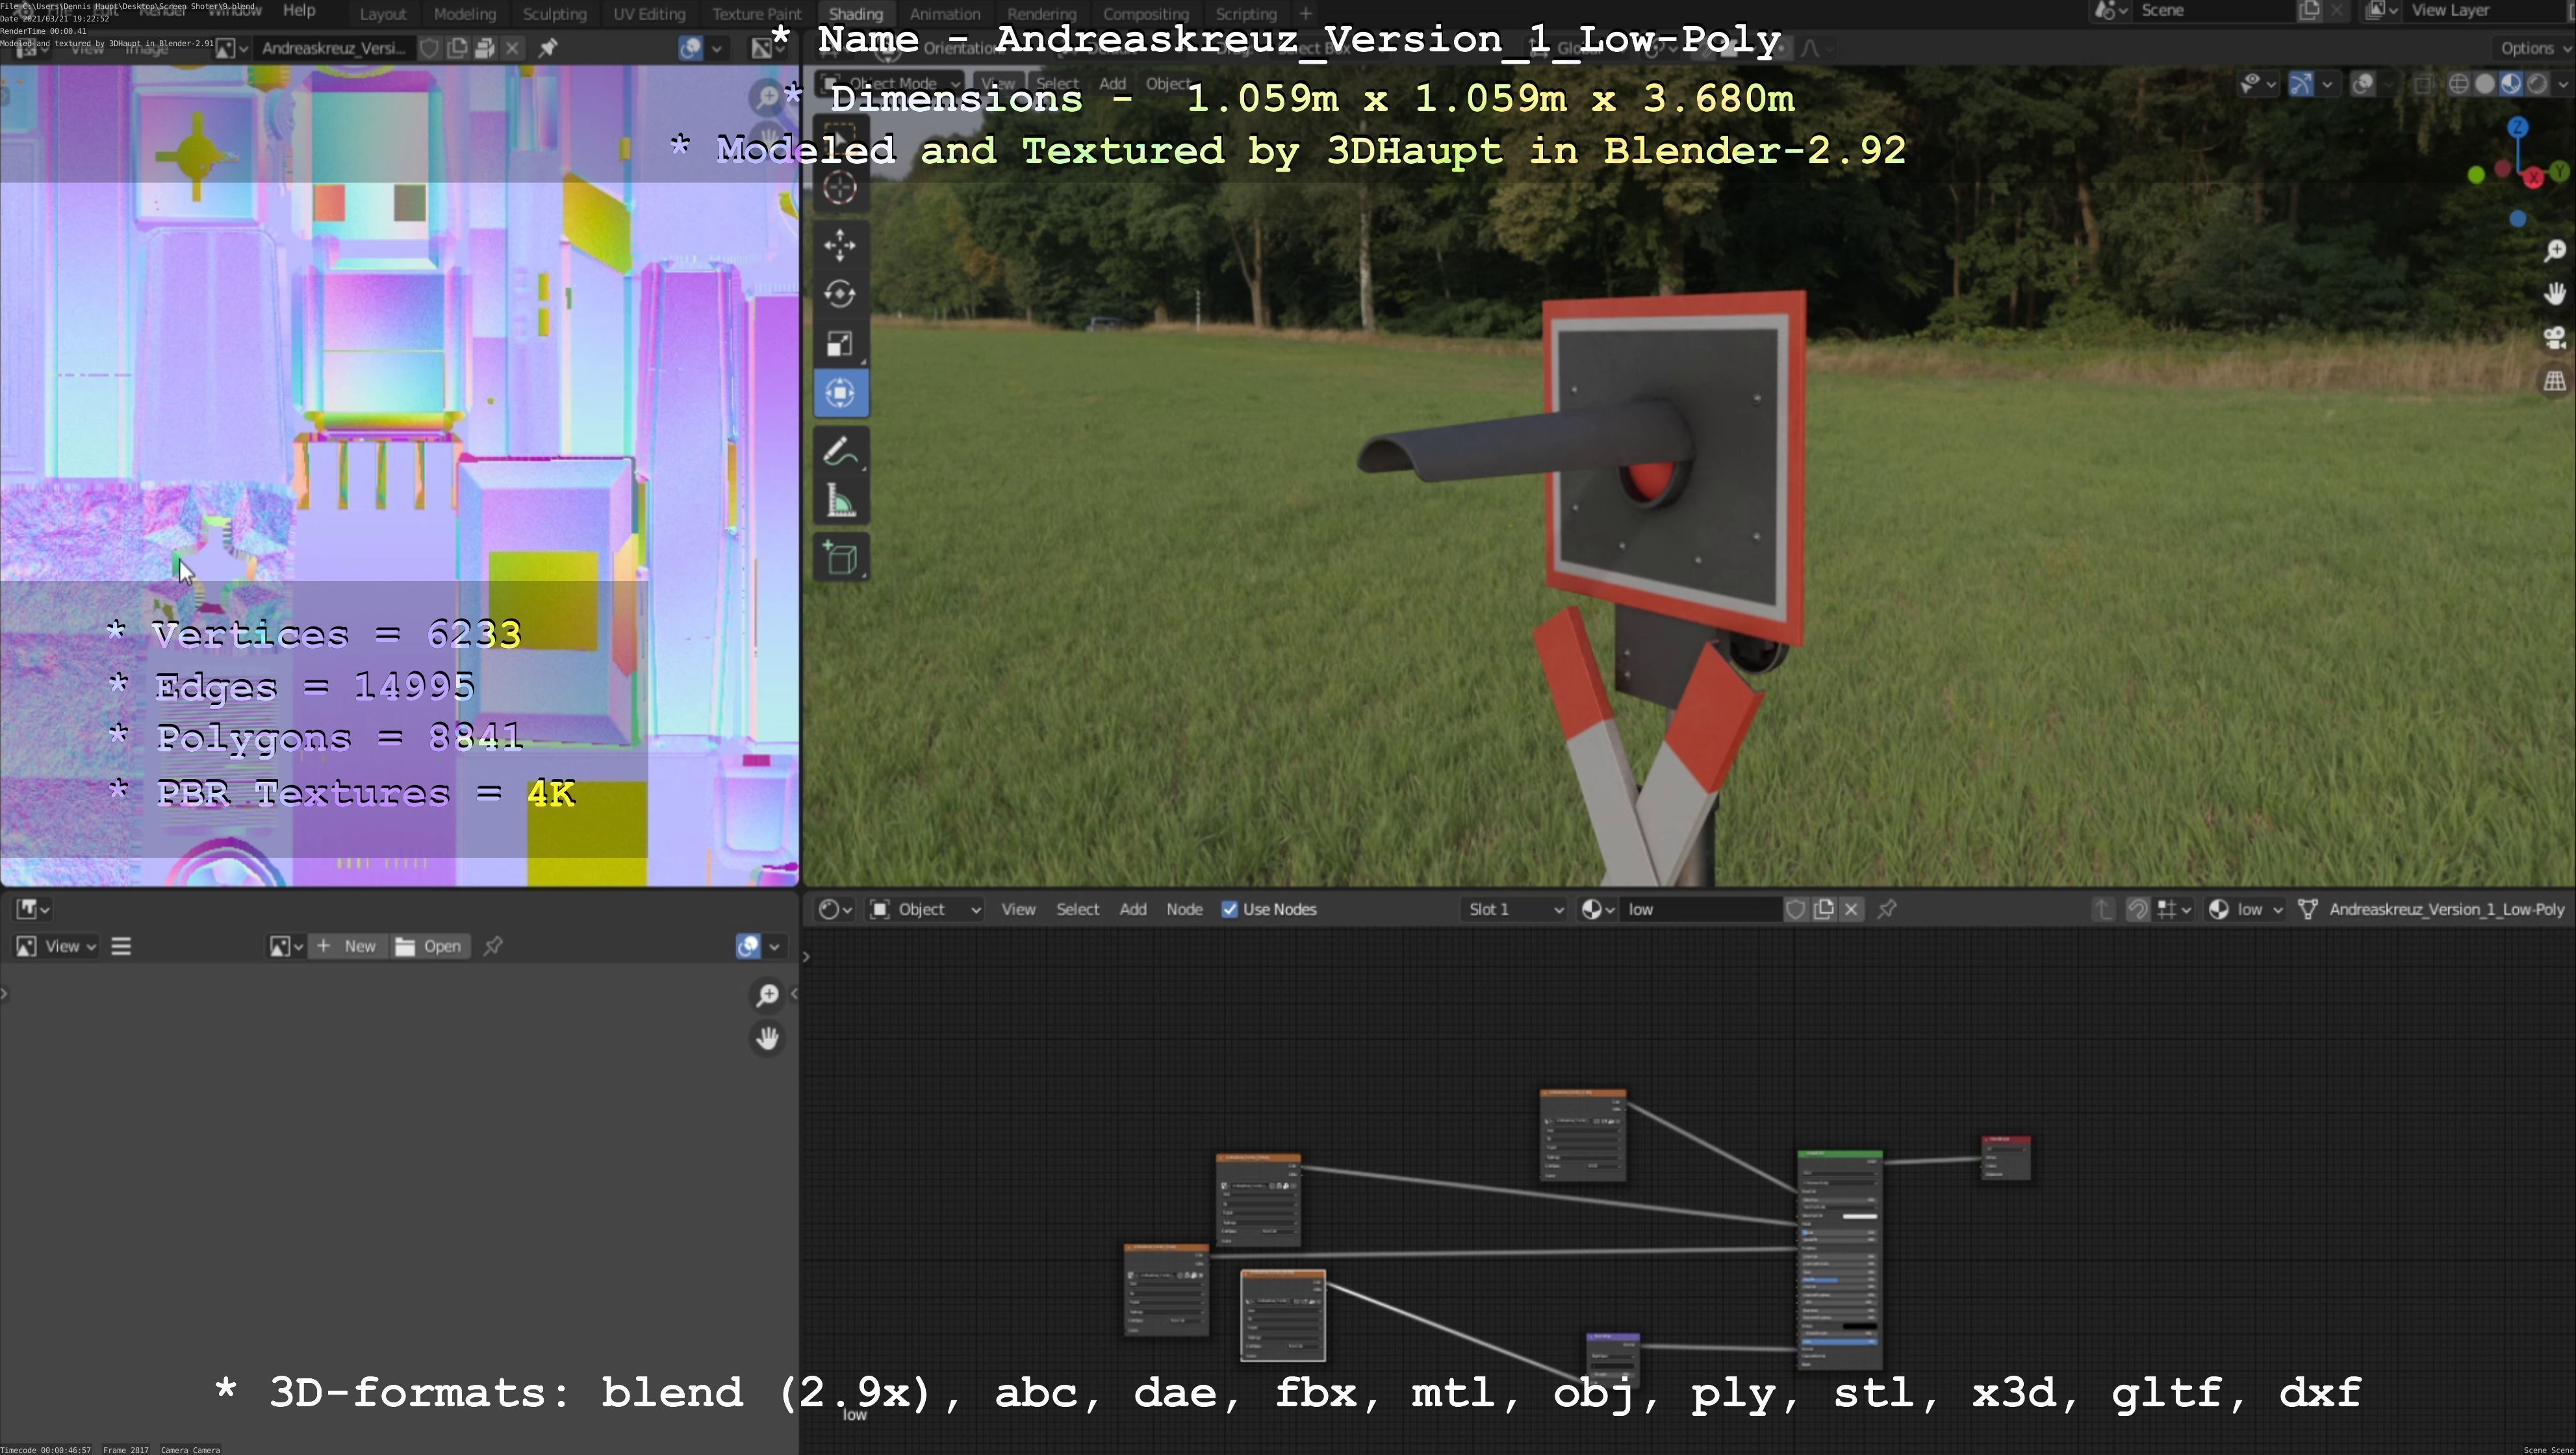Screen dimensions: 2576x1455
Task: Click the viewport zoom magnifier icon
Action: point(2555,250)
